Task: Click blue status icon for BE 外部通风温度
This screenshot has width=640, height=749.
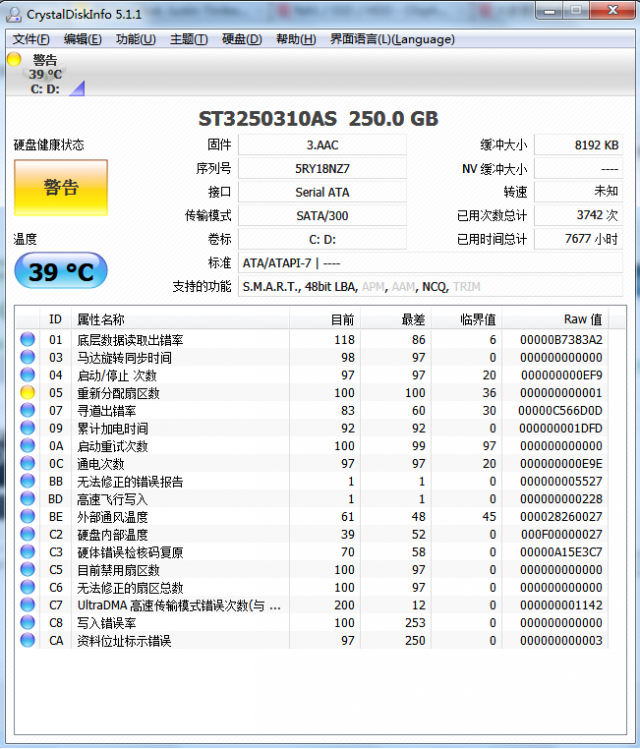Action: (28, 516)
